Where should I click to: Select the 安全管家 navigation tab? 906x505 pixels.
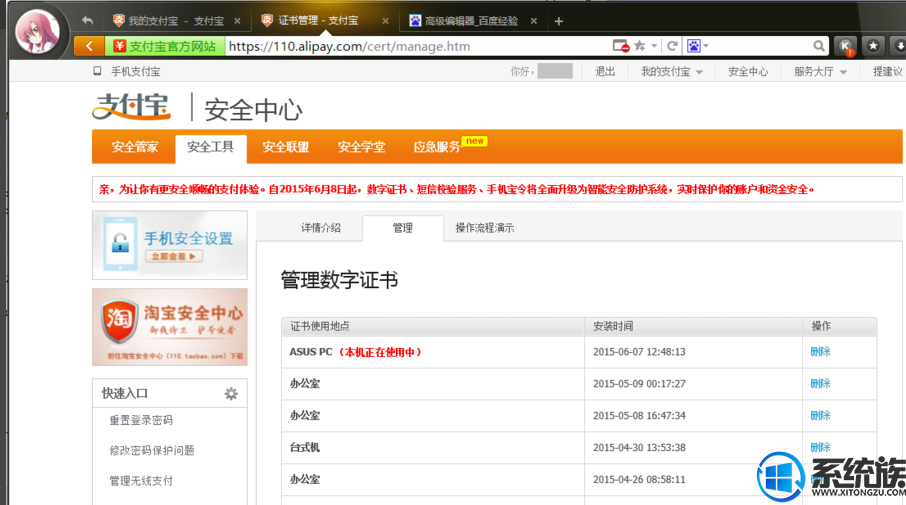coord(135,147)
